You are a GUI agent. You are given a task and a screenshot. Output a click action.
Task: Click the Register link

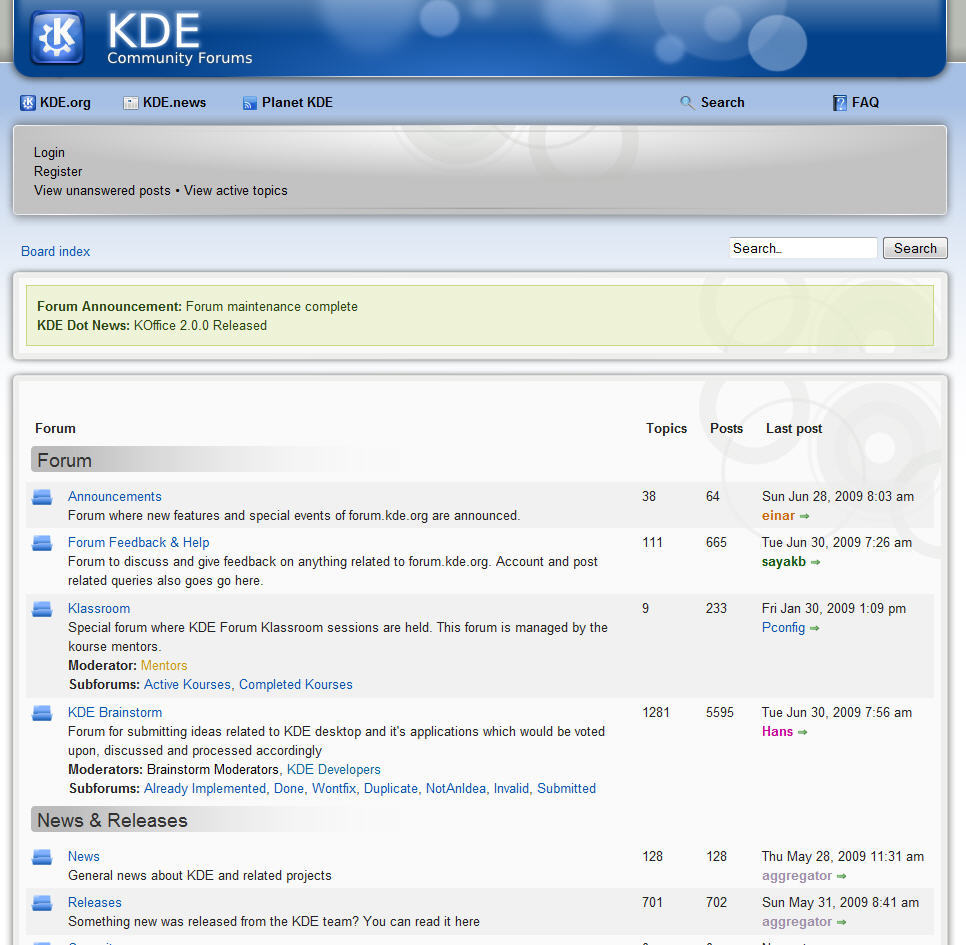[58, 171]
